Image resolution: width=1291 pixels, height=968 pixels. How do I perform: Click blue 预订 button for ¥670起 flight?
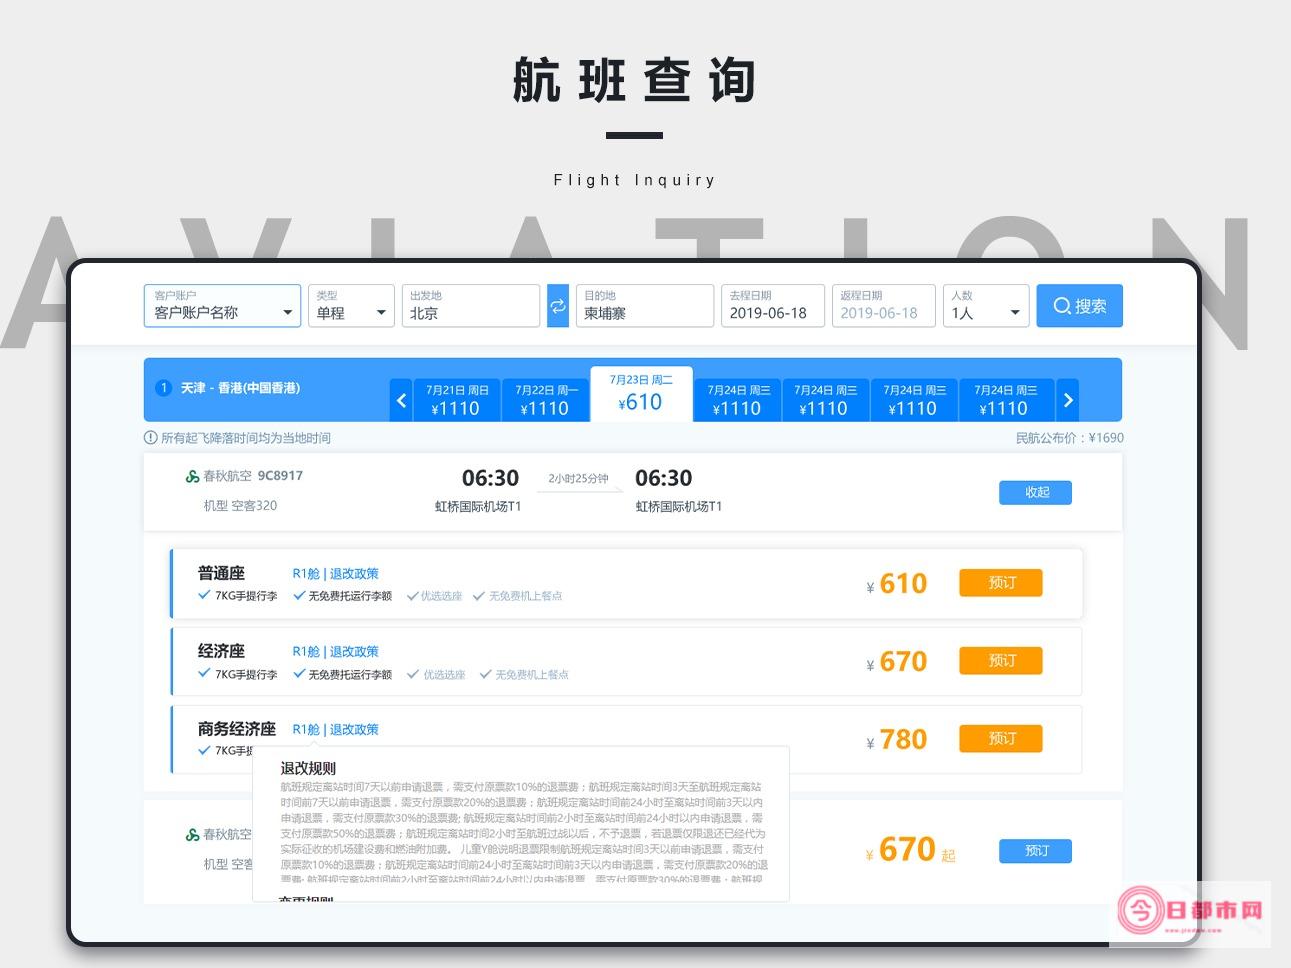(x=1035, y=851)
